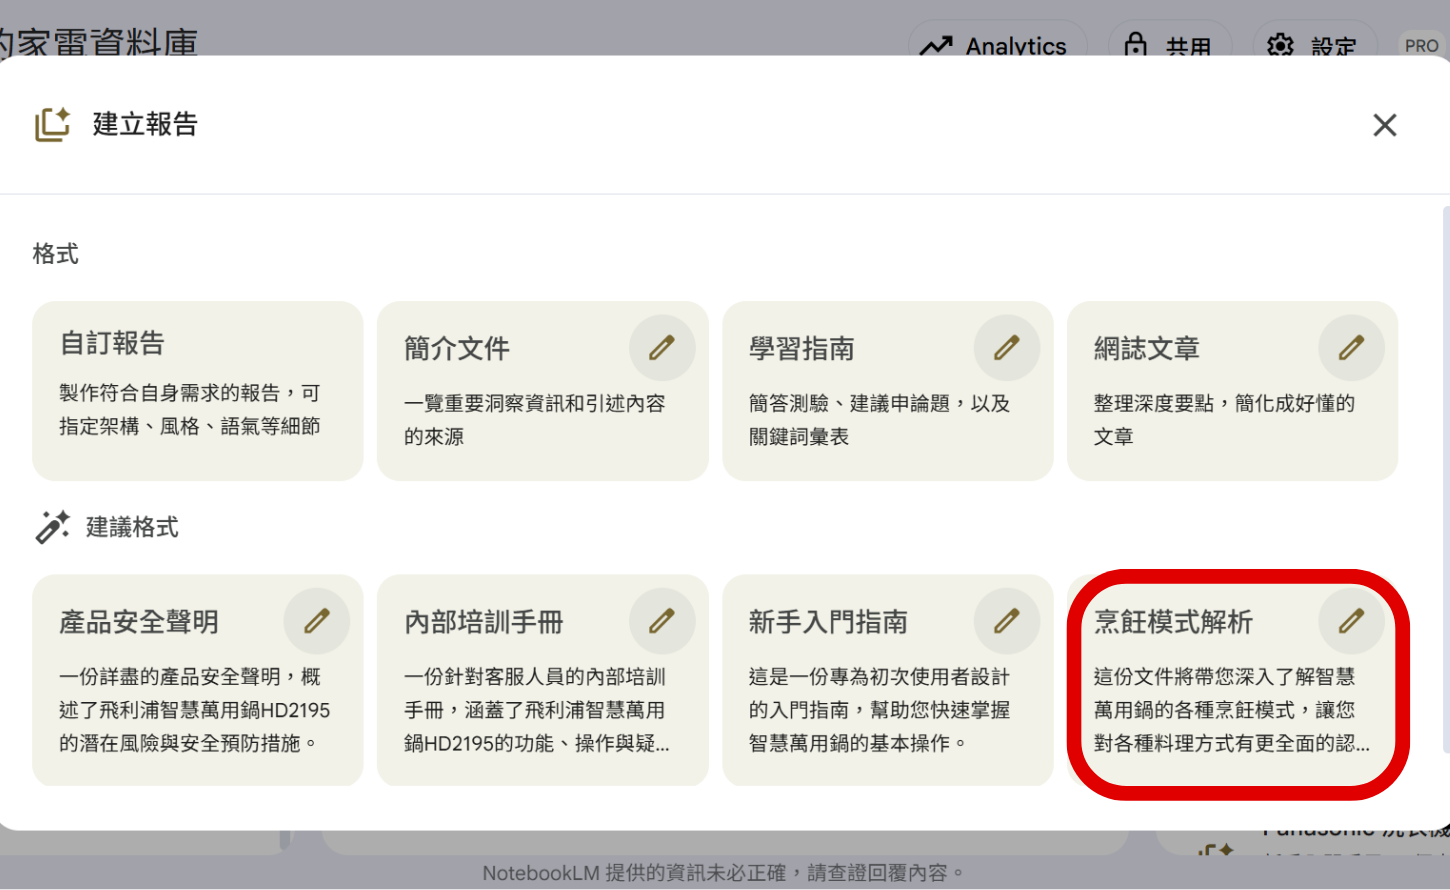Edit the 產品安全聲明 suggested format

click(x=316, y=620)
